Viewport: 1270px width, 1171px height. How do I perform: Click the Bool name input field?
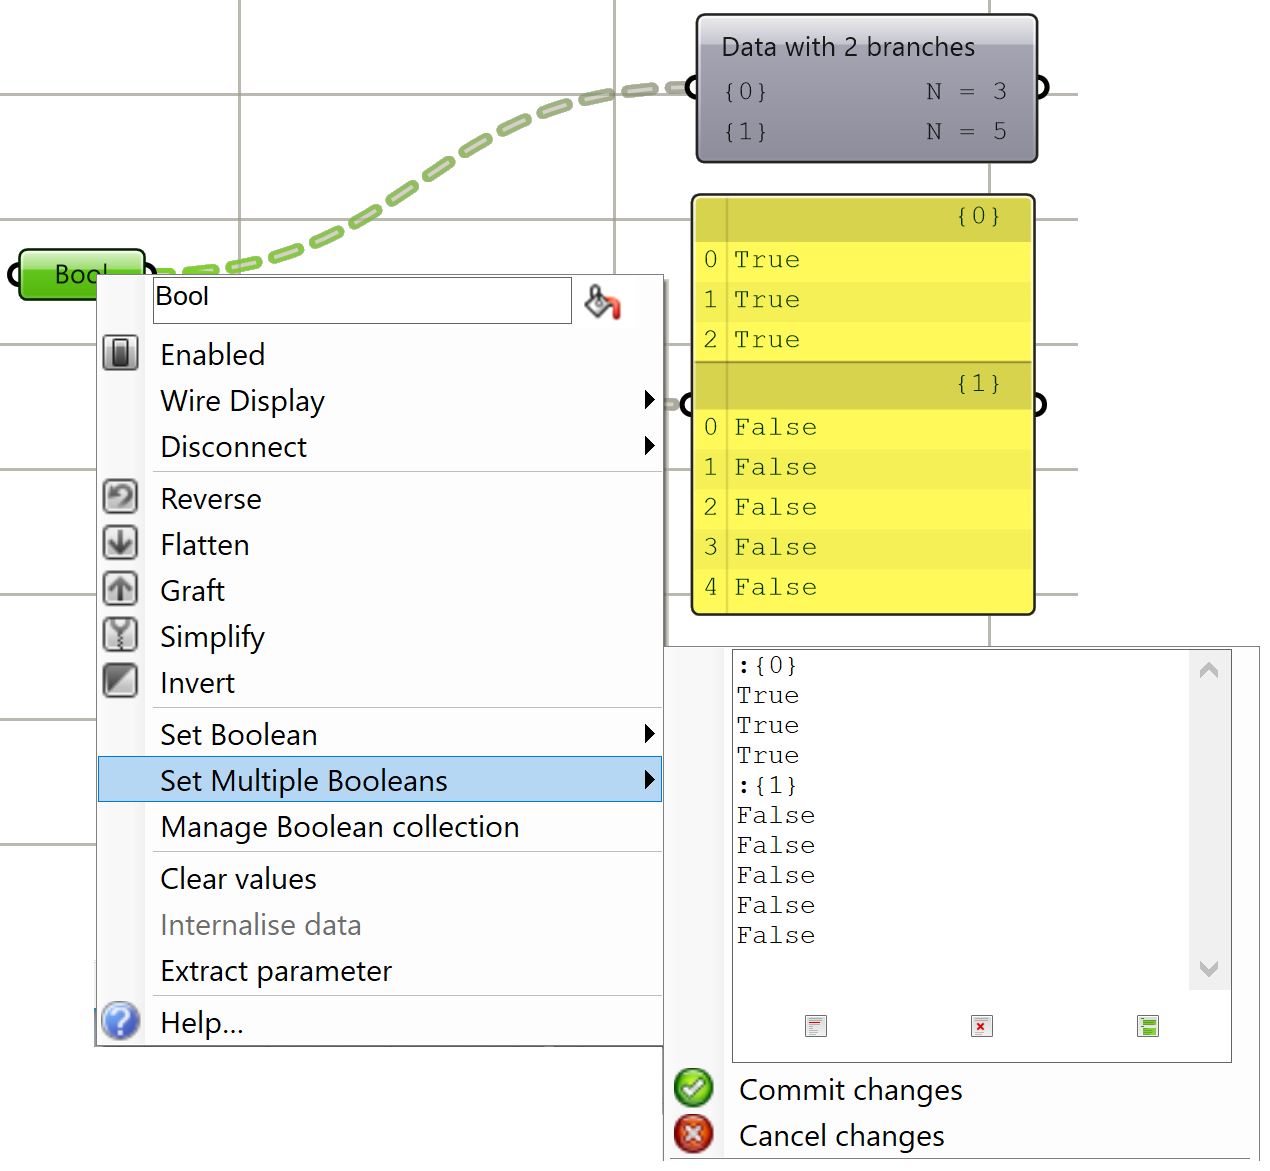click(362, 300)
